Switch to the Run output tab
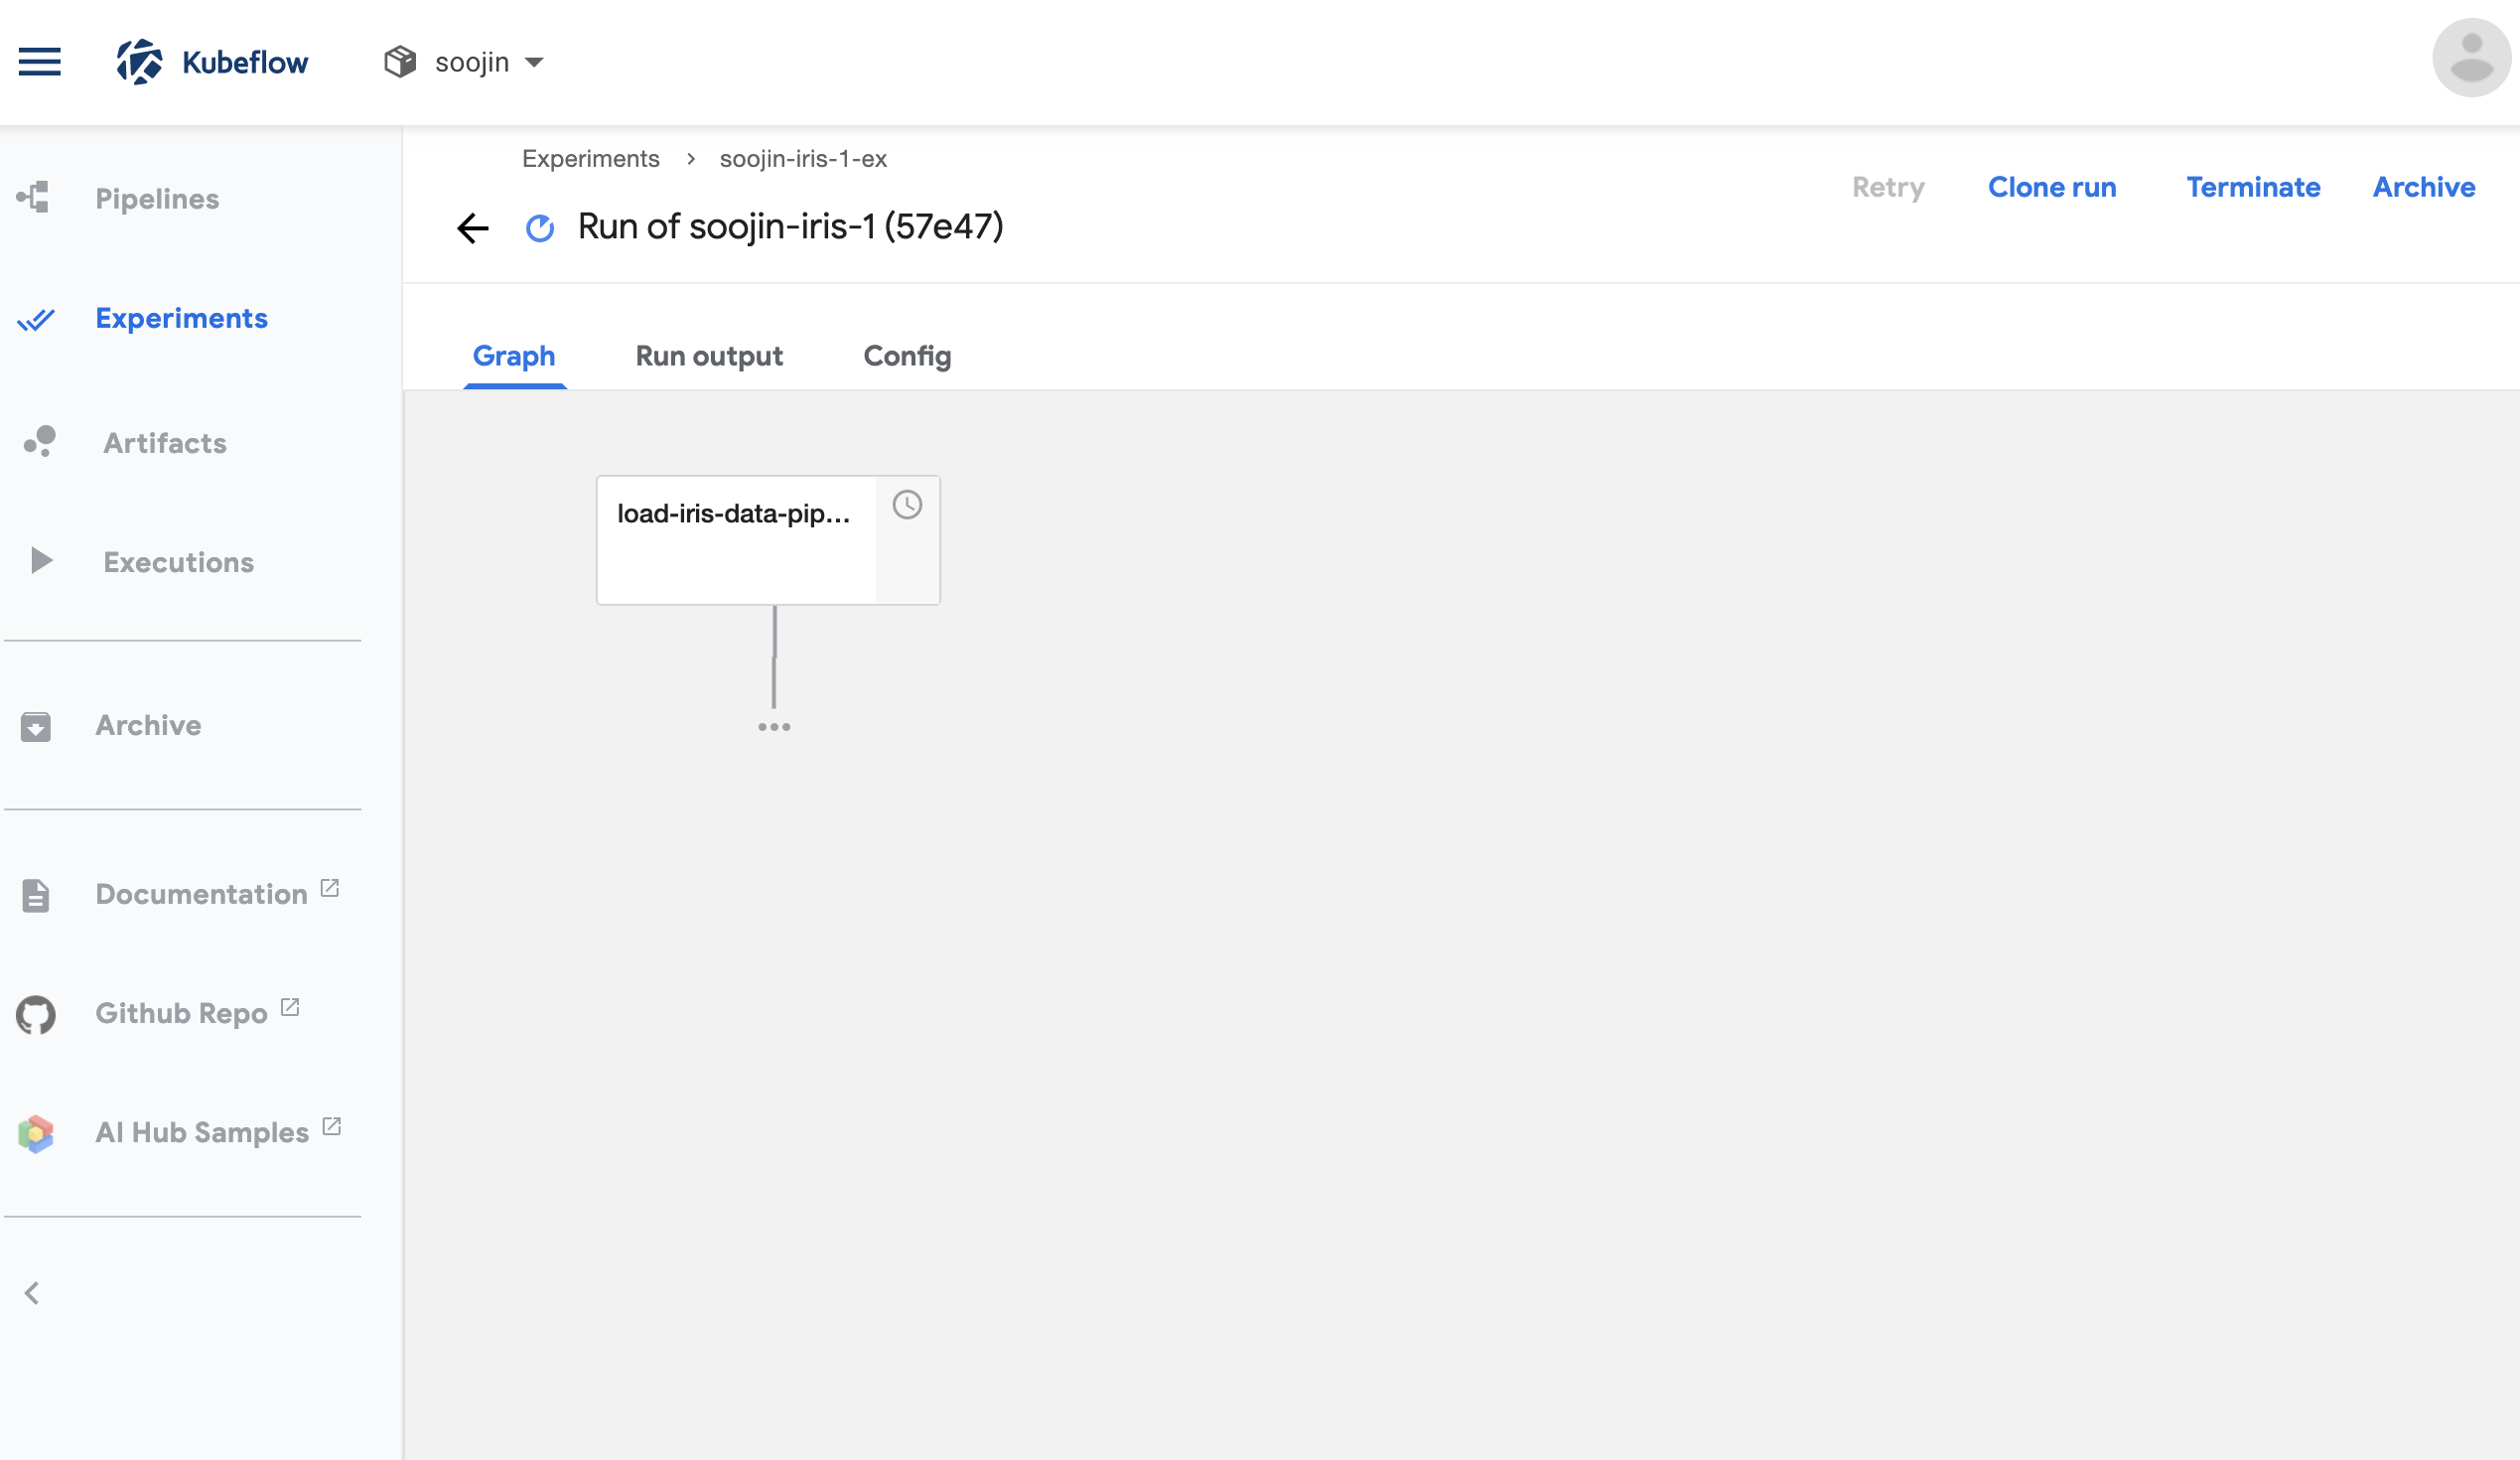Screen dimensions: 2520x1460 tap(709, 356)
